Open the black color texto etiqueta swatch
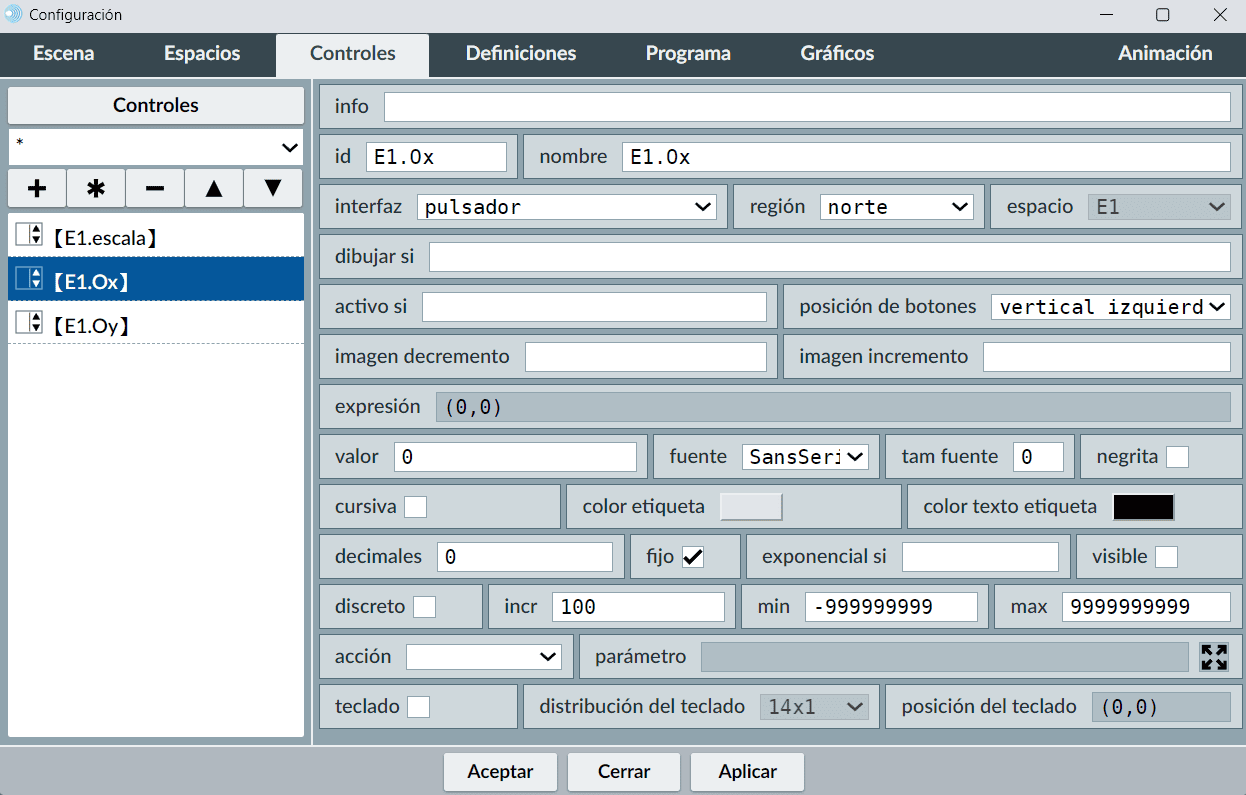 [1143, 507]
